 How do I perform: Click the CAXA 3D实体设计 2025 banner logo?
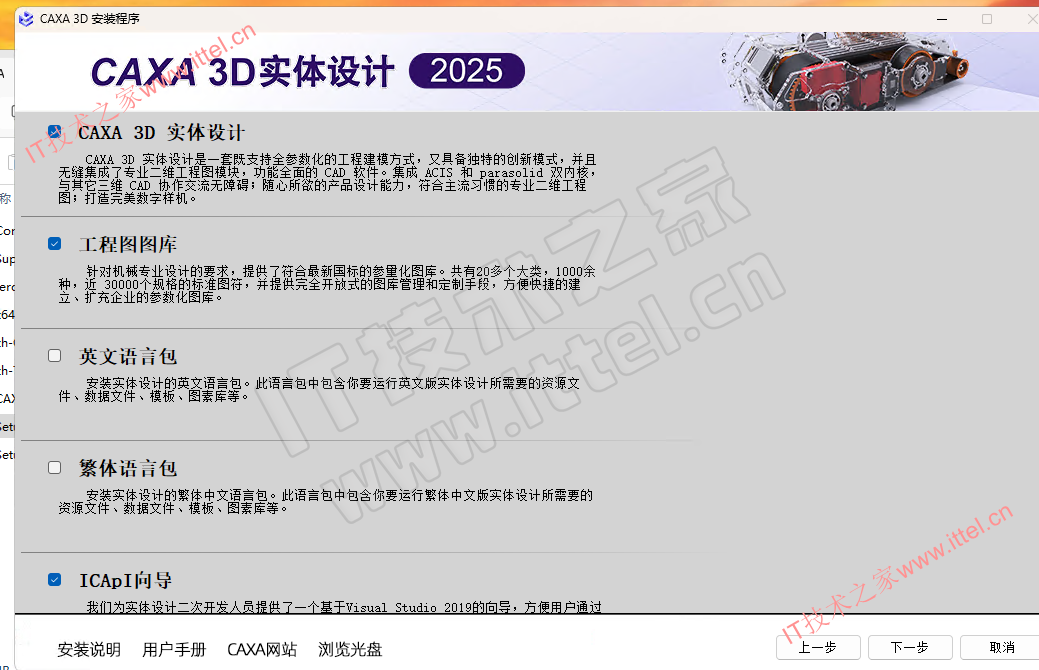point(307,72)
